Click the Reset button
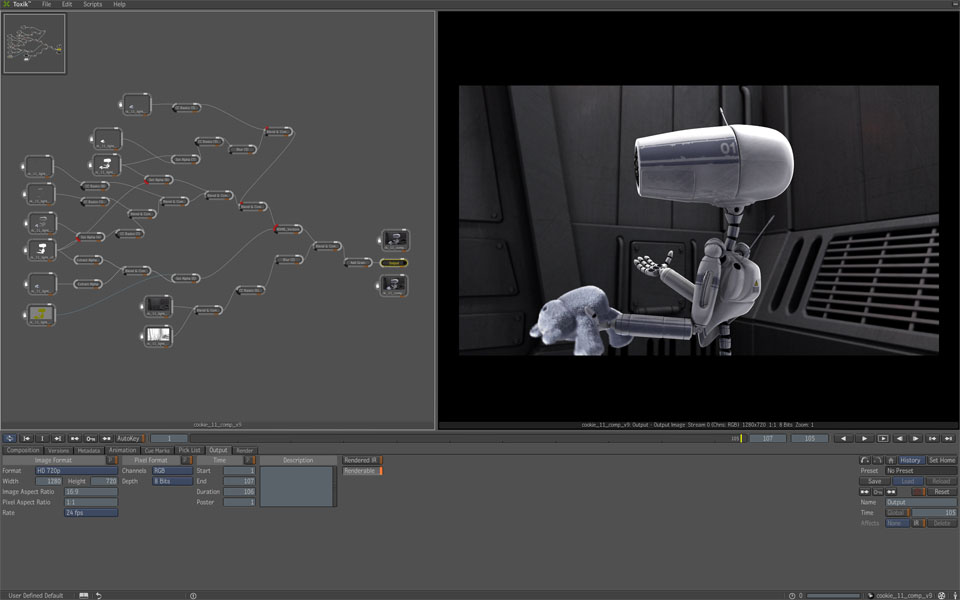 point(941,492)
